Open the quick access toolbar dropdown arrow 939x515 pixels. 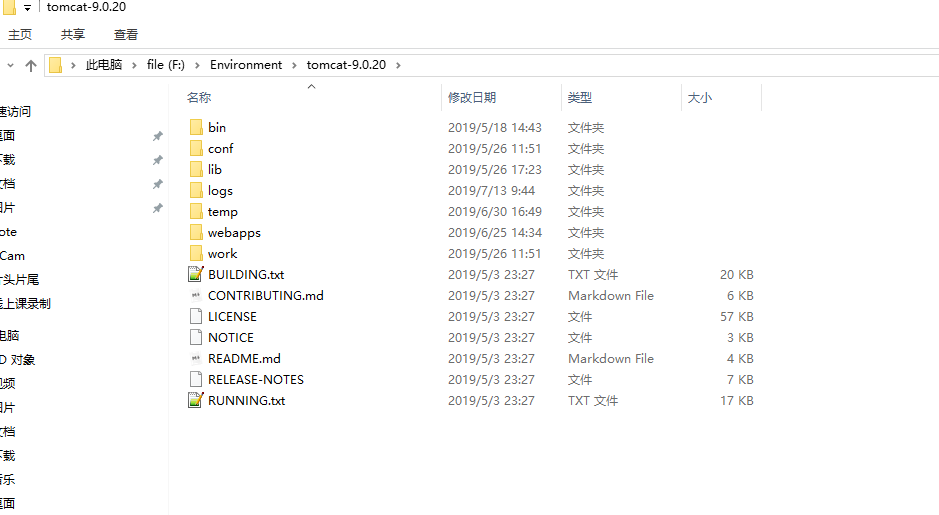[x=28, y=8]
